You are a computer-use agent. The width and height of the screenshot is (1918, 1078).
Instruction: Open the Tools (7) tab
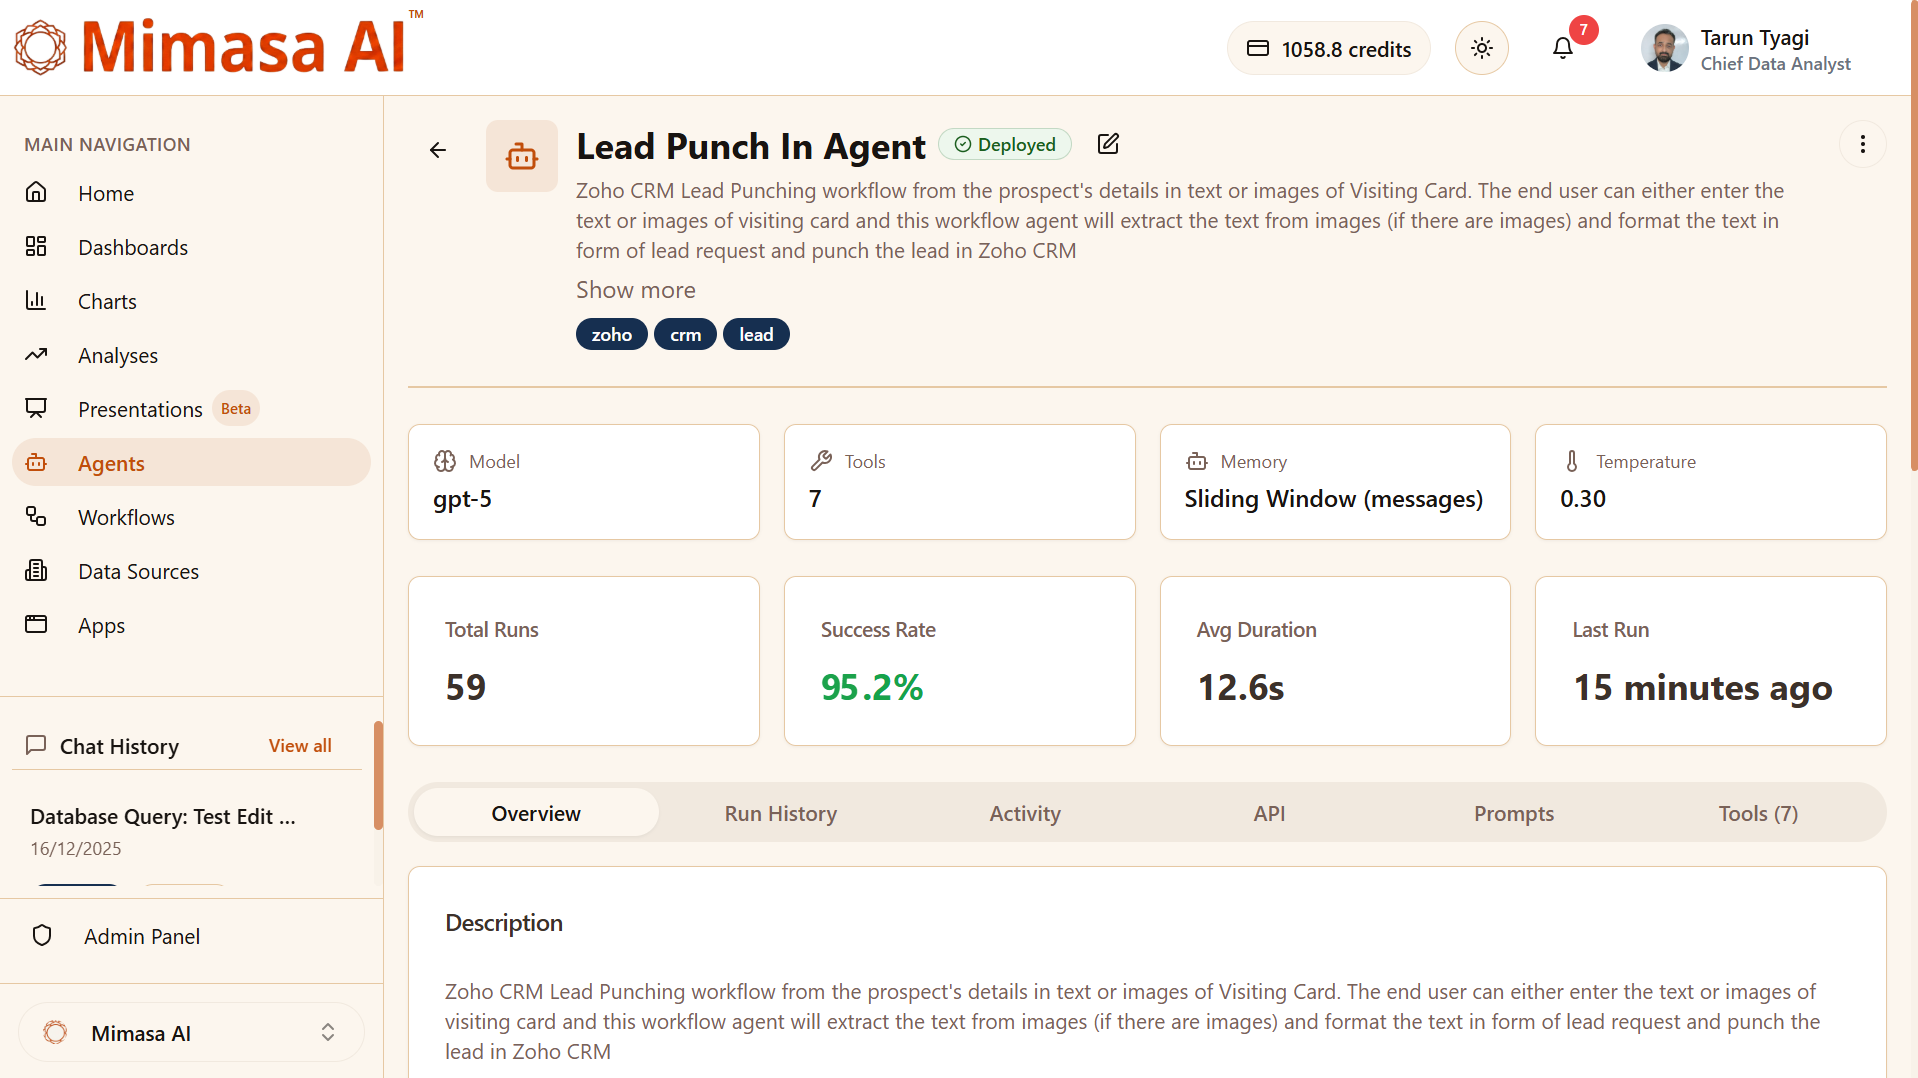coord(1758,813)
